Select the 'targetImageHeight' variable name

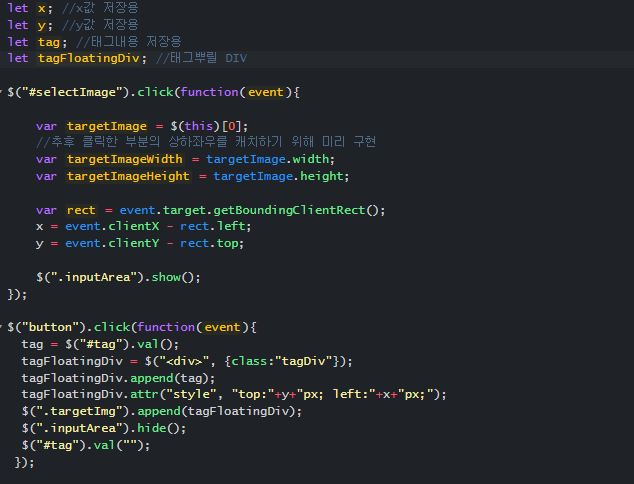click(128, 176)
